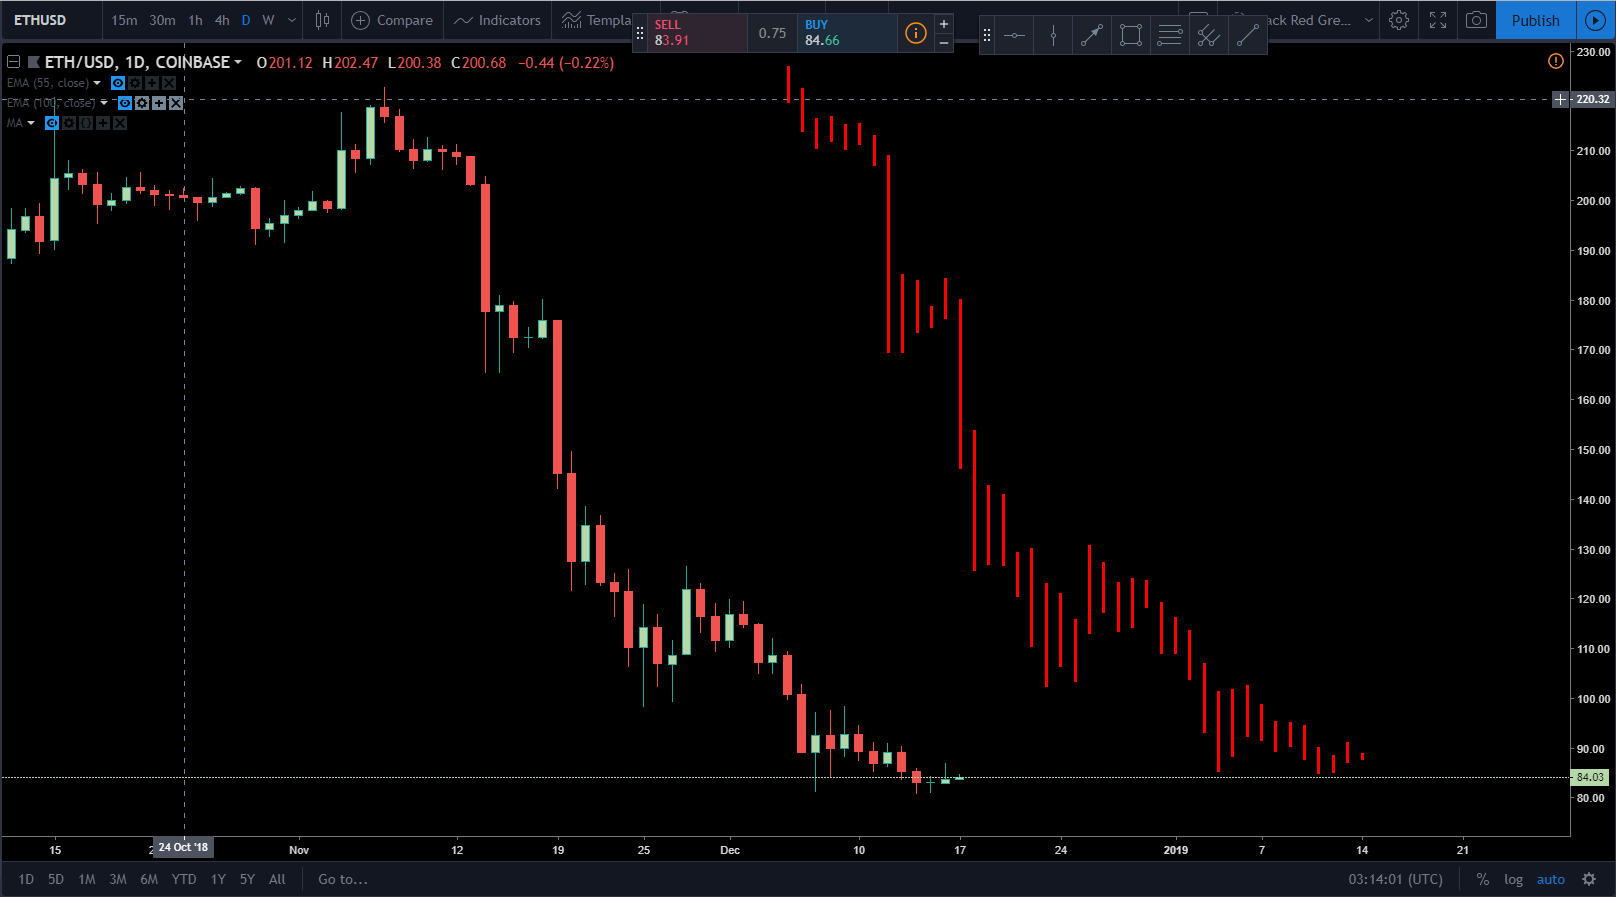This screenshot has height=897, width=1616.
Task: Switch to the 15m timeframe
Action: click(124, 20)
